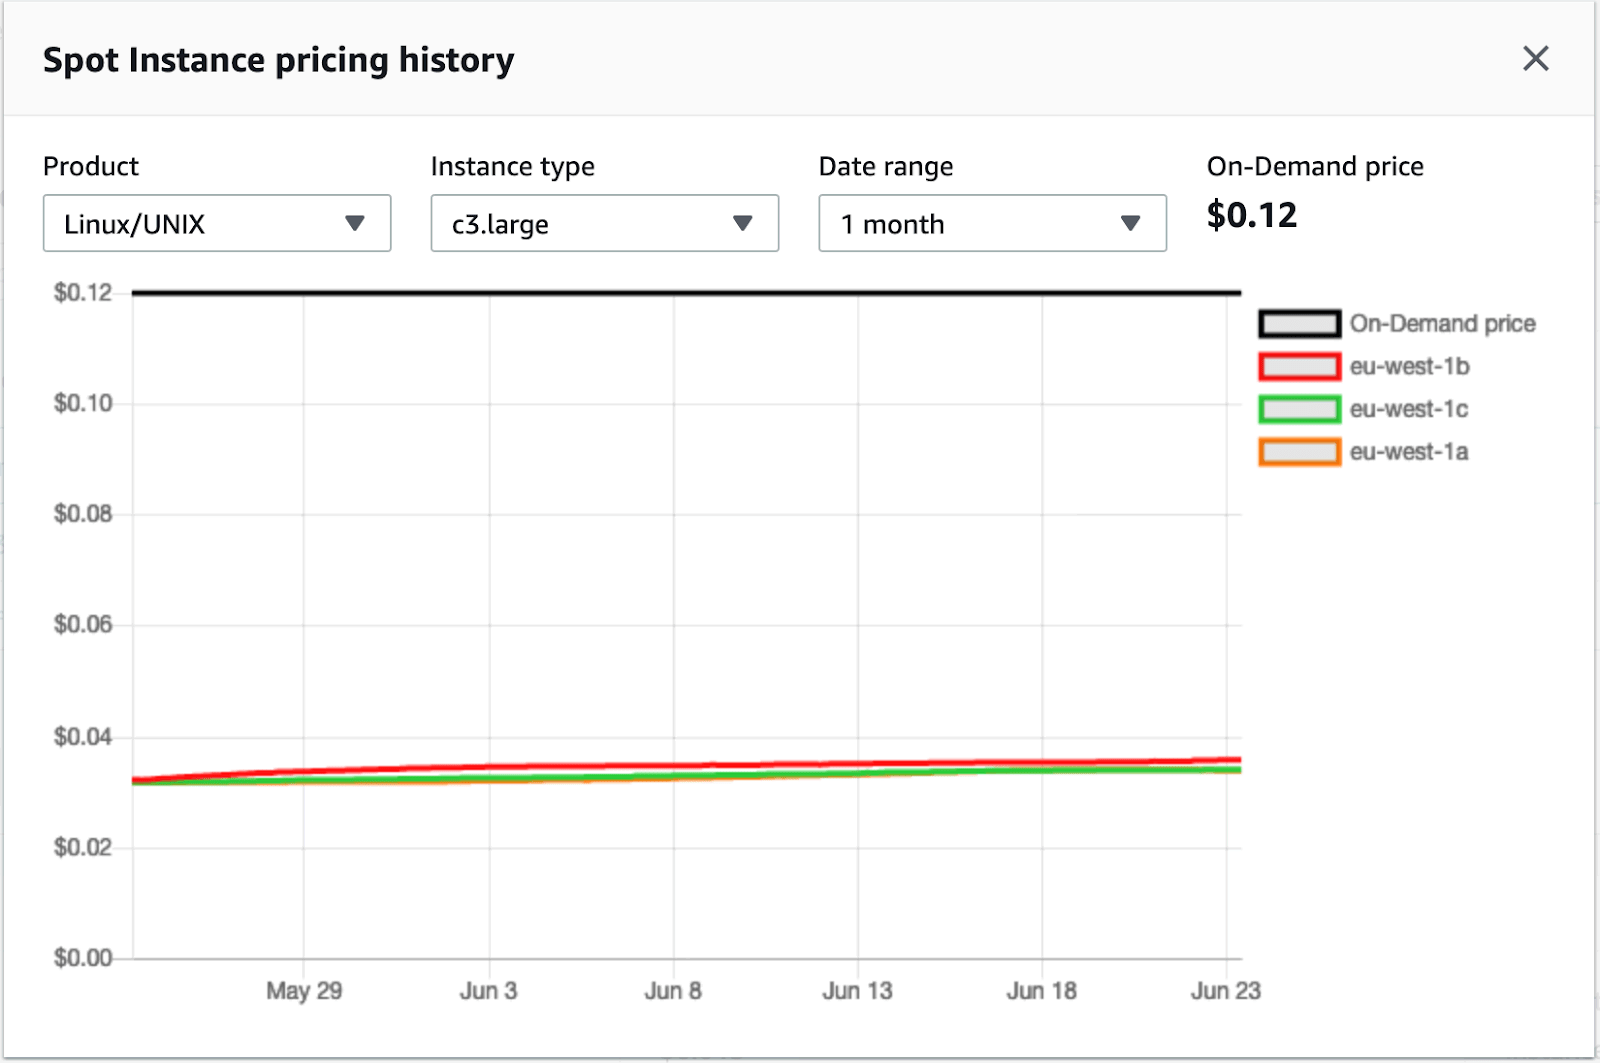Click the green eu-west-1c legend swatch
The height and width of the screenshot is (1063, 1600).
[x=1298, y=409]
